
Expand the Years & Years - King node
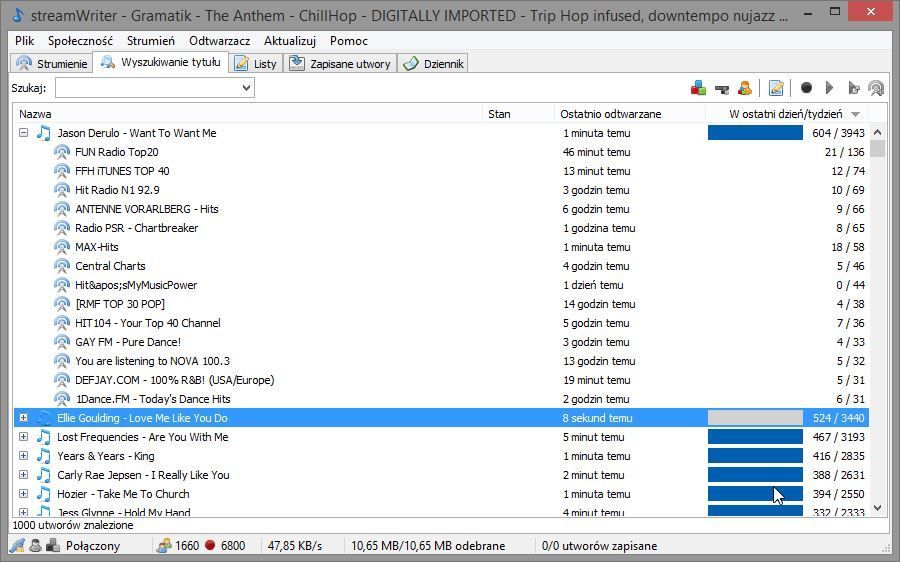coord(23,456)
